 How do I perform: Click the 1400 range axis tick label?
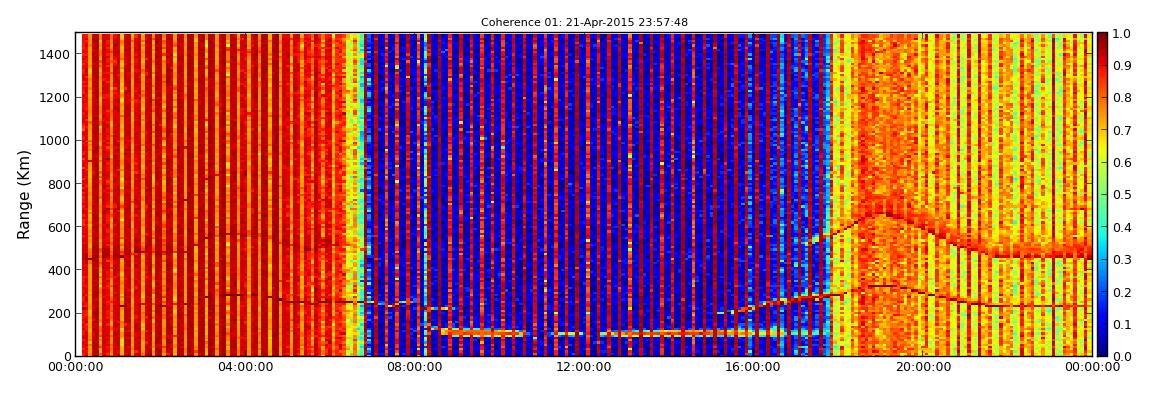[x=56, y=54]
